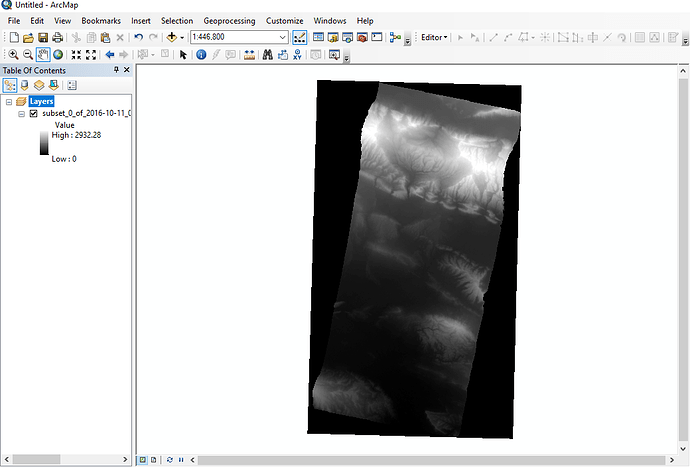The image size is (690, 467).
Task: Uncheck the subset_0_of_2016 layer visibility
Action: click(x=33, y=114)
